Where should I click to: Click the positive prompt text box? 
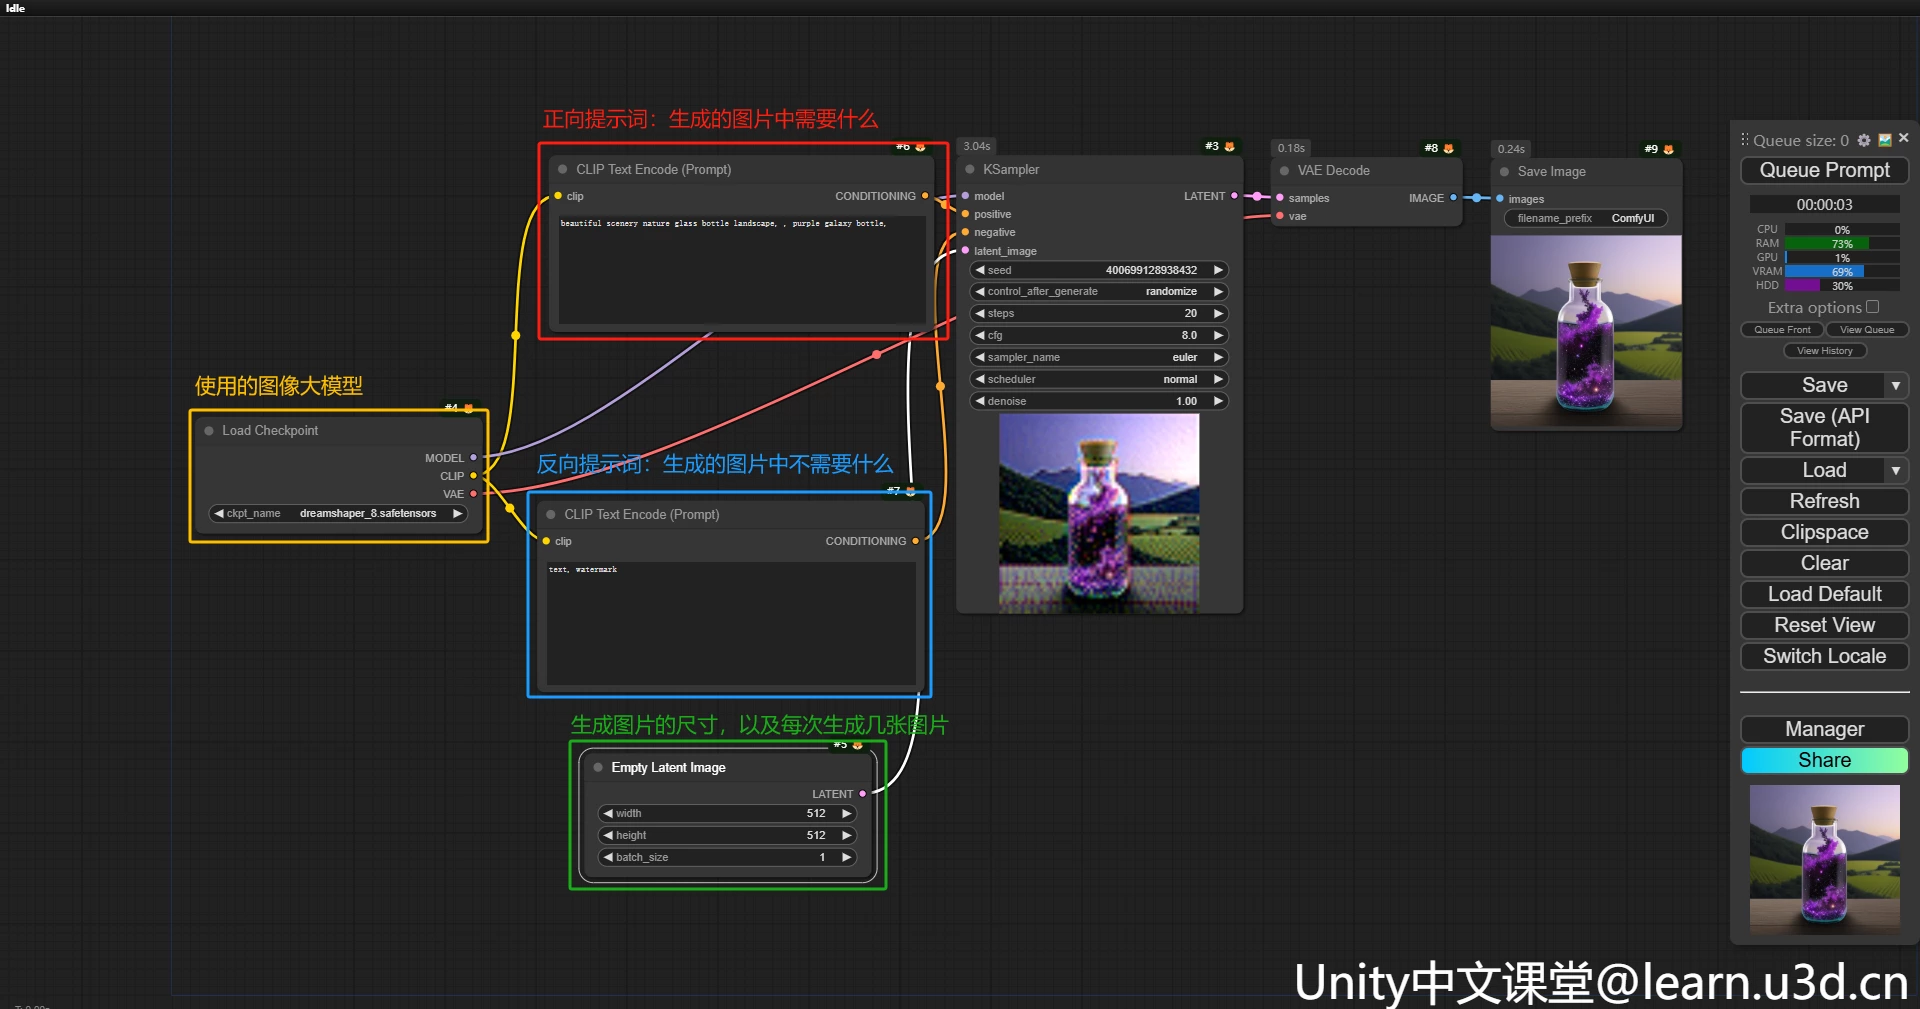coord(740,268)
